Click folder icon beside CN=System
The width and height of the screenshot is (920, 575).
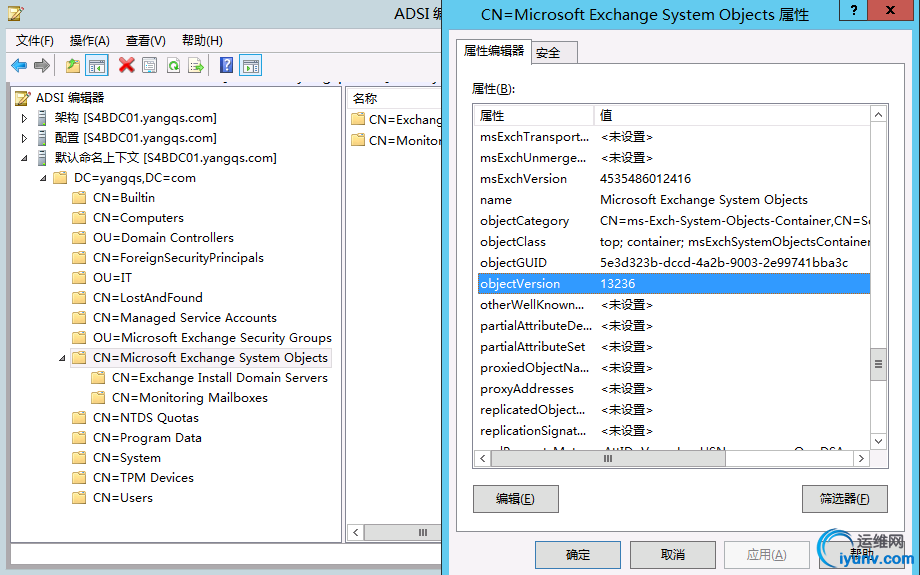(79, 458)
